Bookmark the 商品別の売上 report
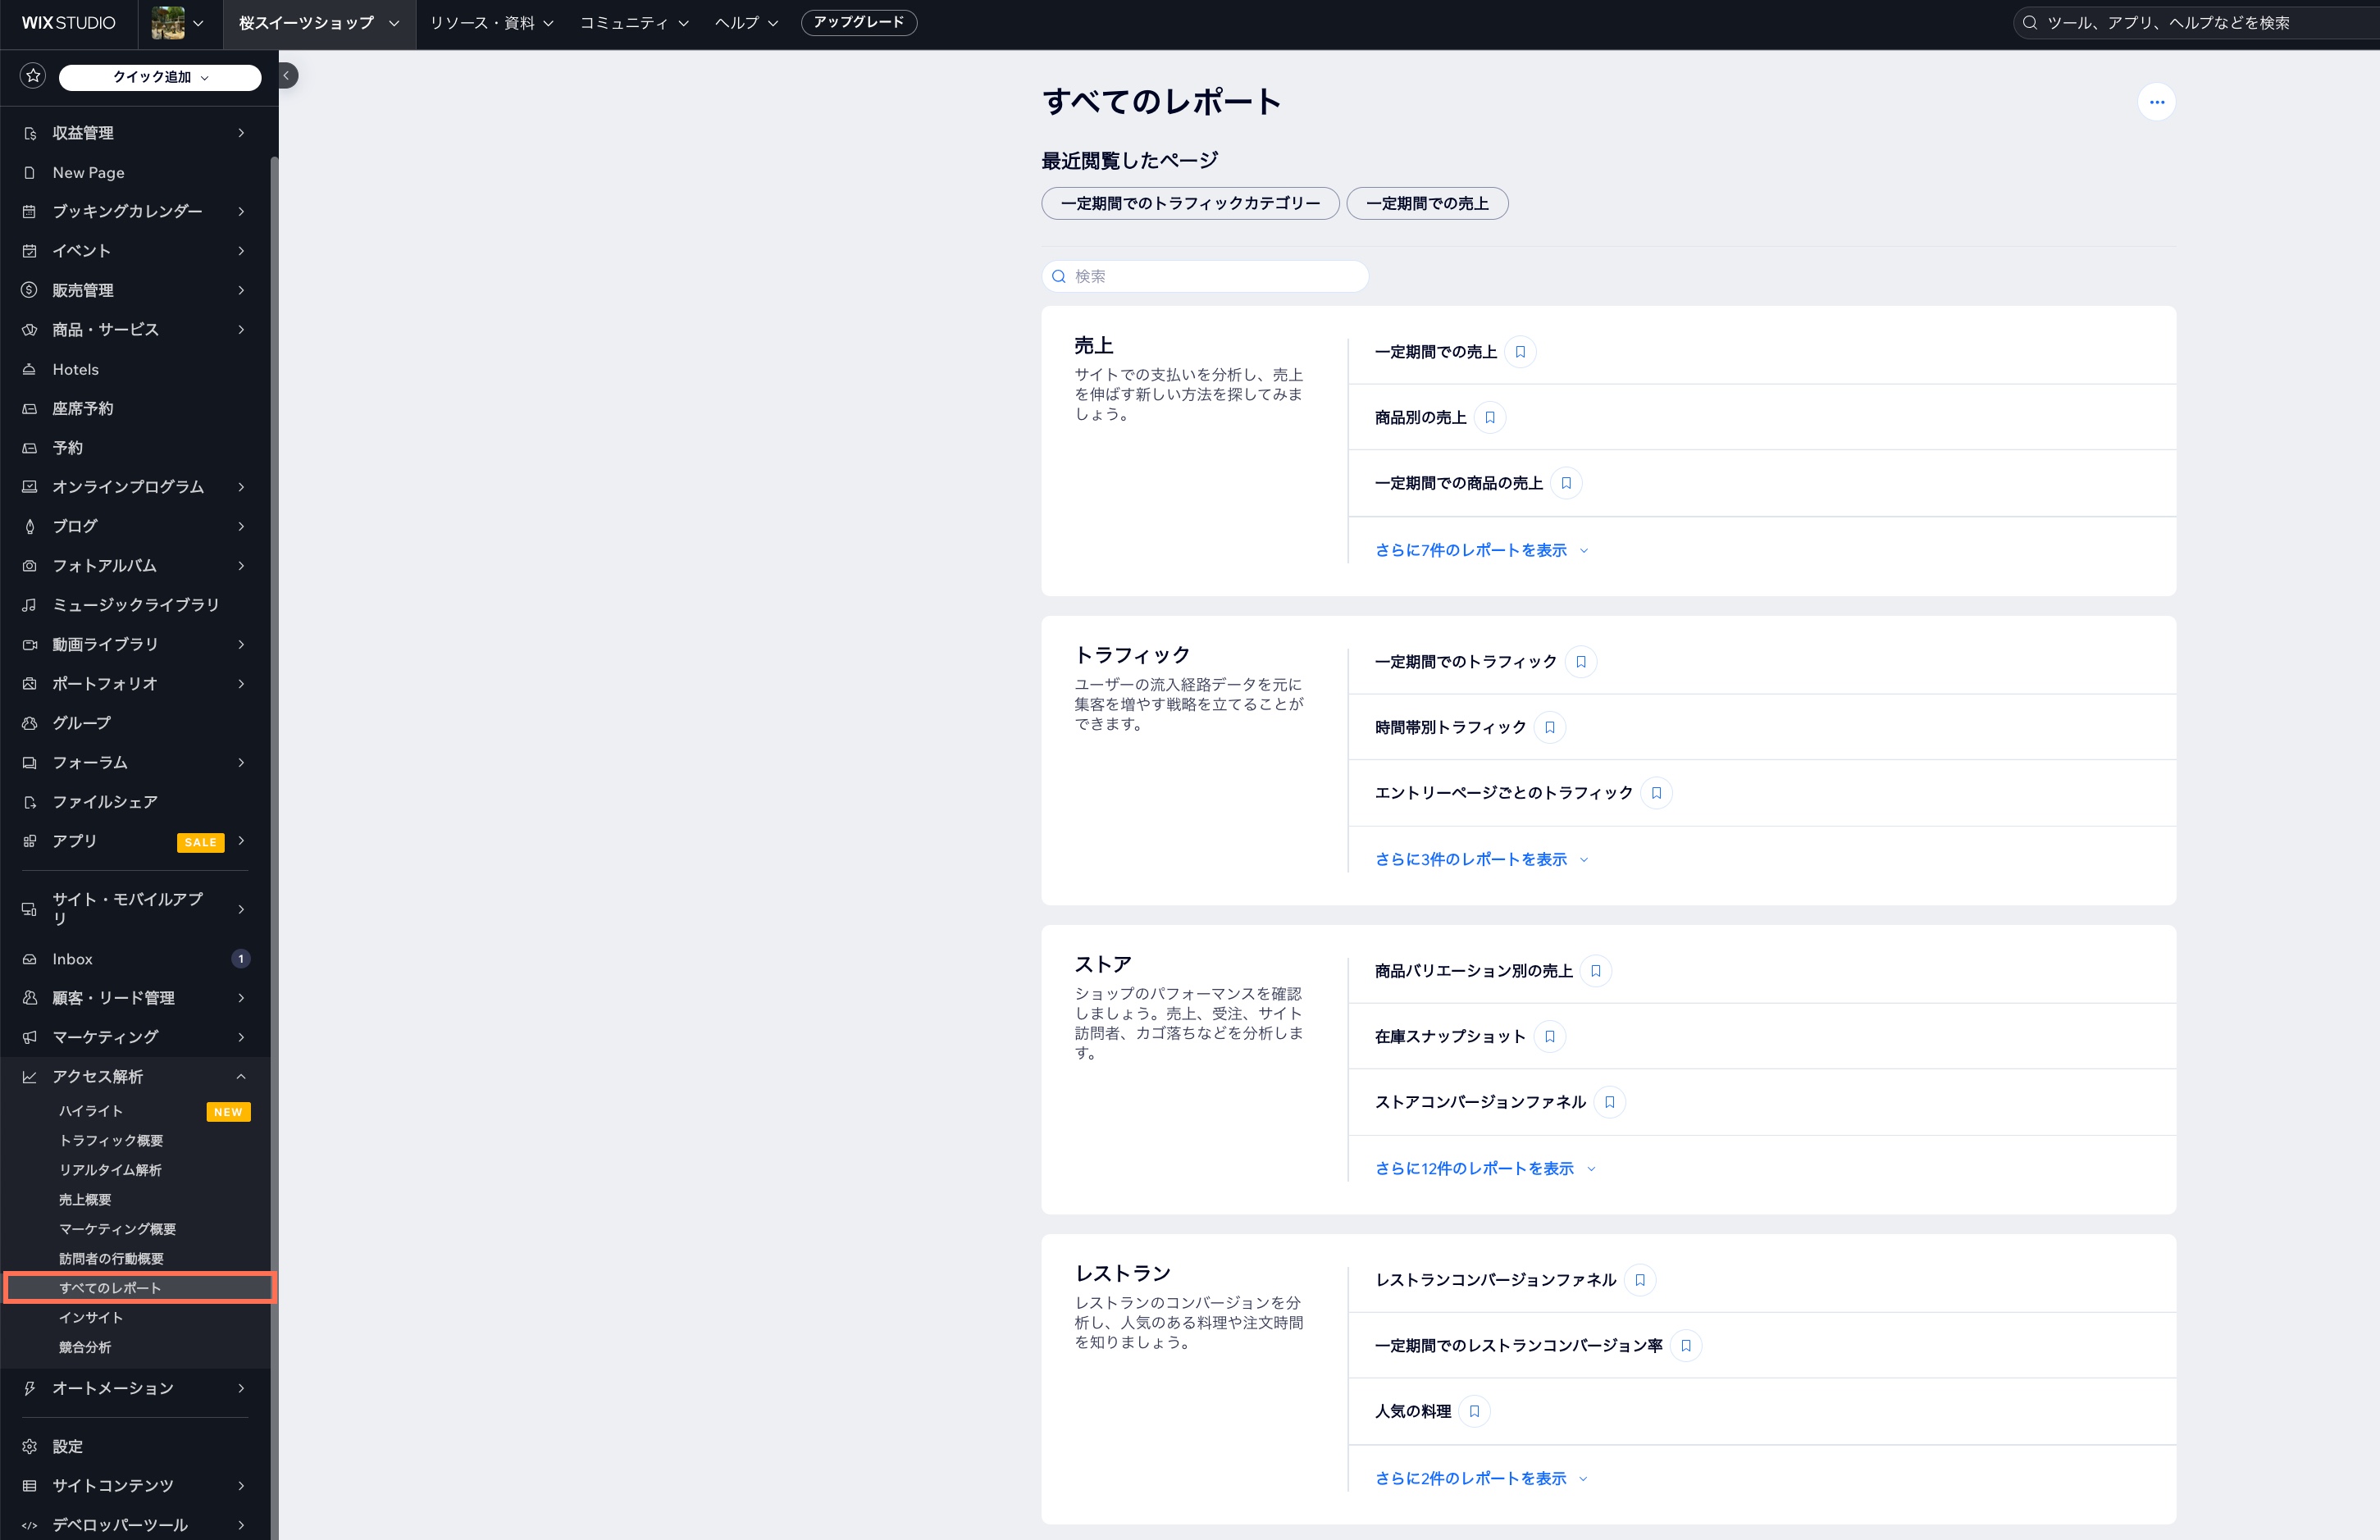This screenshot has height=1540, width=2380. 1490,418
